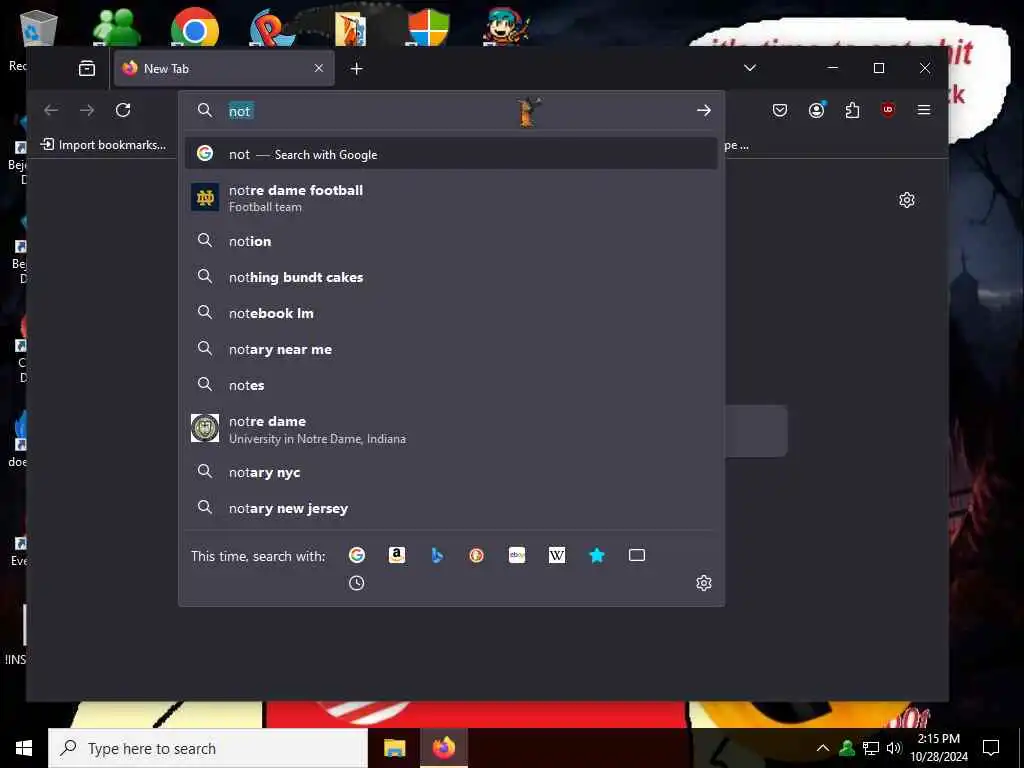
Task: Open Firefox View tab list icon
Action: [x=87, y=68]
